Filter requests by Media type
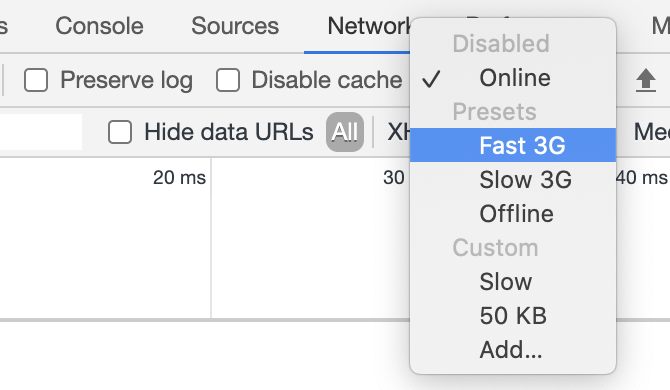Image resolution: width=670 pixels, height=390 pixels. click(x=652, y=132)
